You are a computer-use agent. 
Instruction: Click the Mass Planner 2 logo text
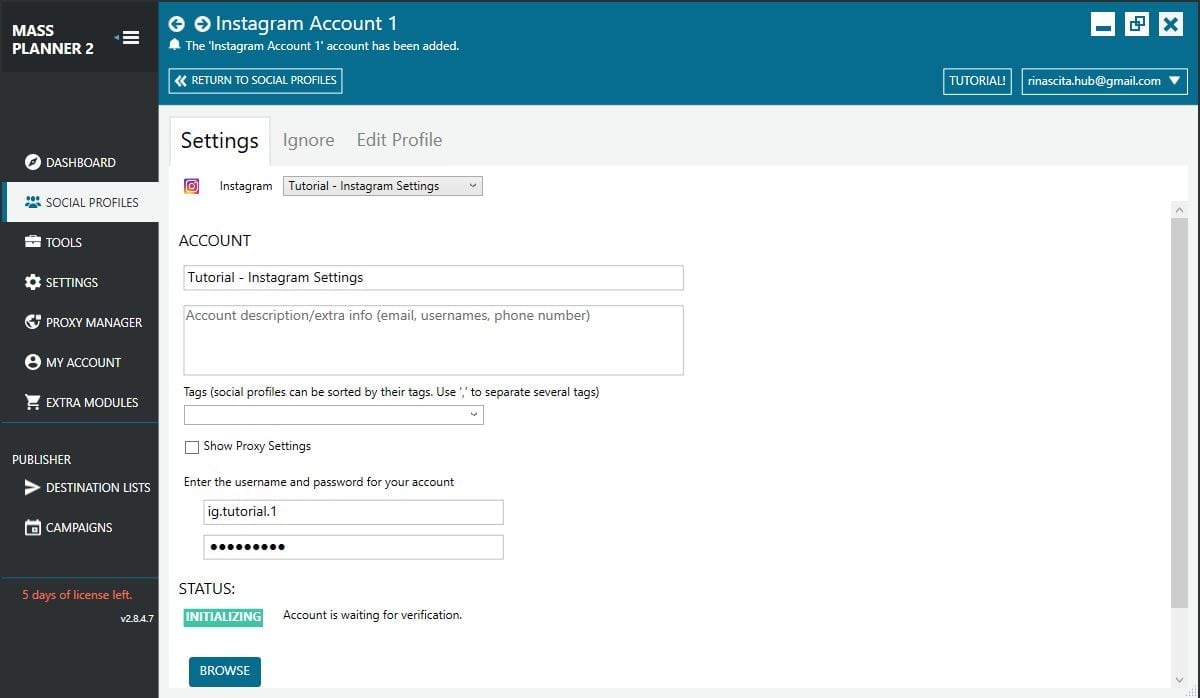click(x=53, y=39)
